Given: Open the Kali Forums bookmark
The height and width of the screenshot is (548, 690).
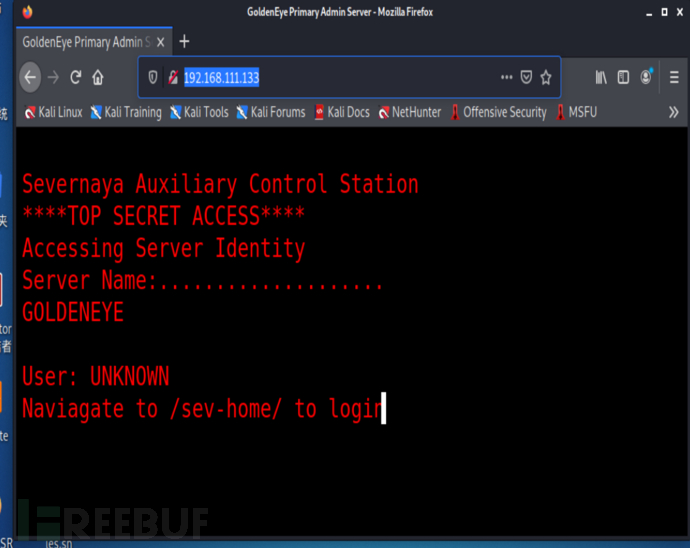Looking at the screenshot, I should click(271, 113).
